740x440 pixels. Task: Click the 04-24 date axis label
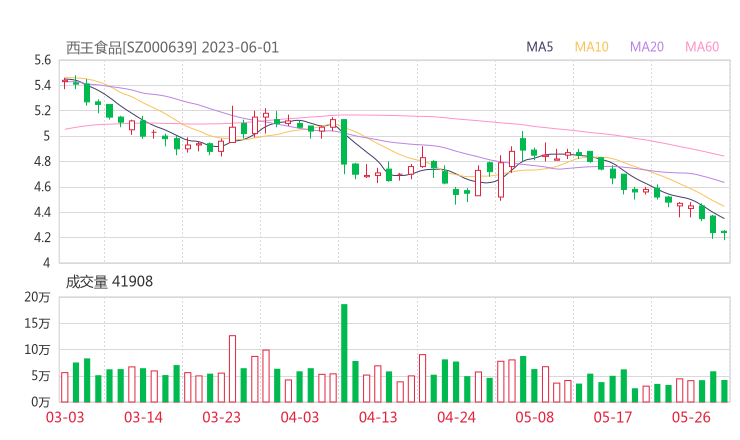pos(456,417)
